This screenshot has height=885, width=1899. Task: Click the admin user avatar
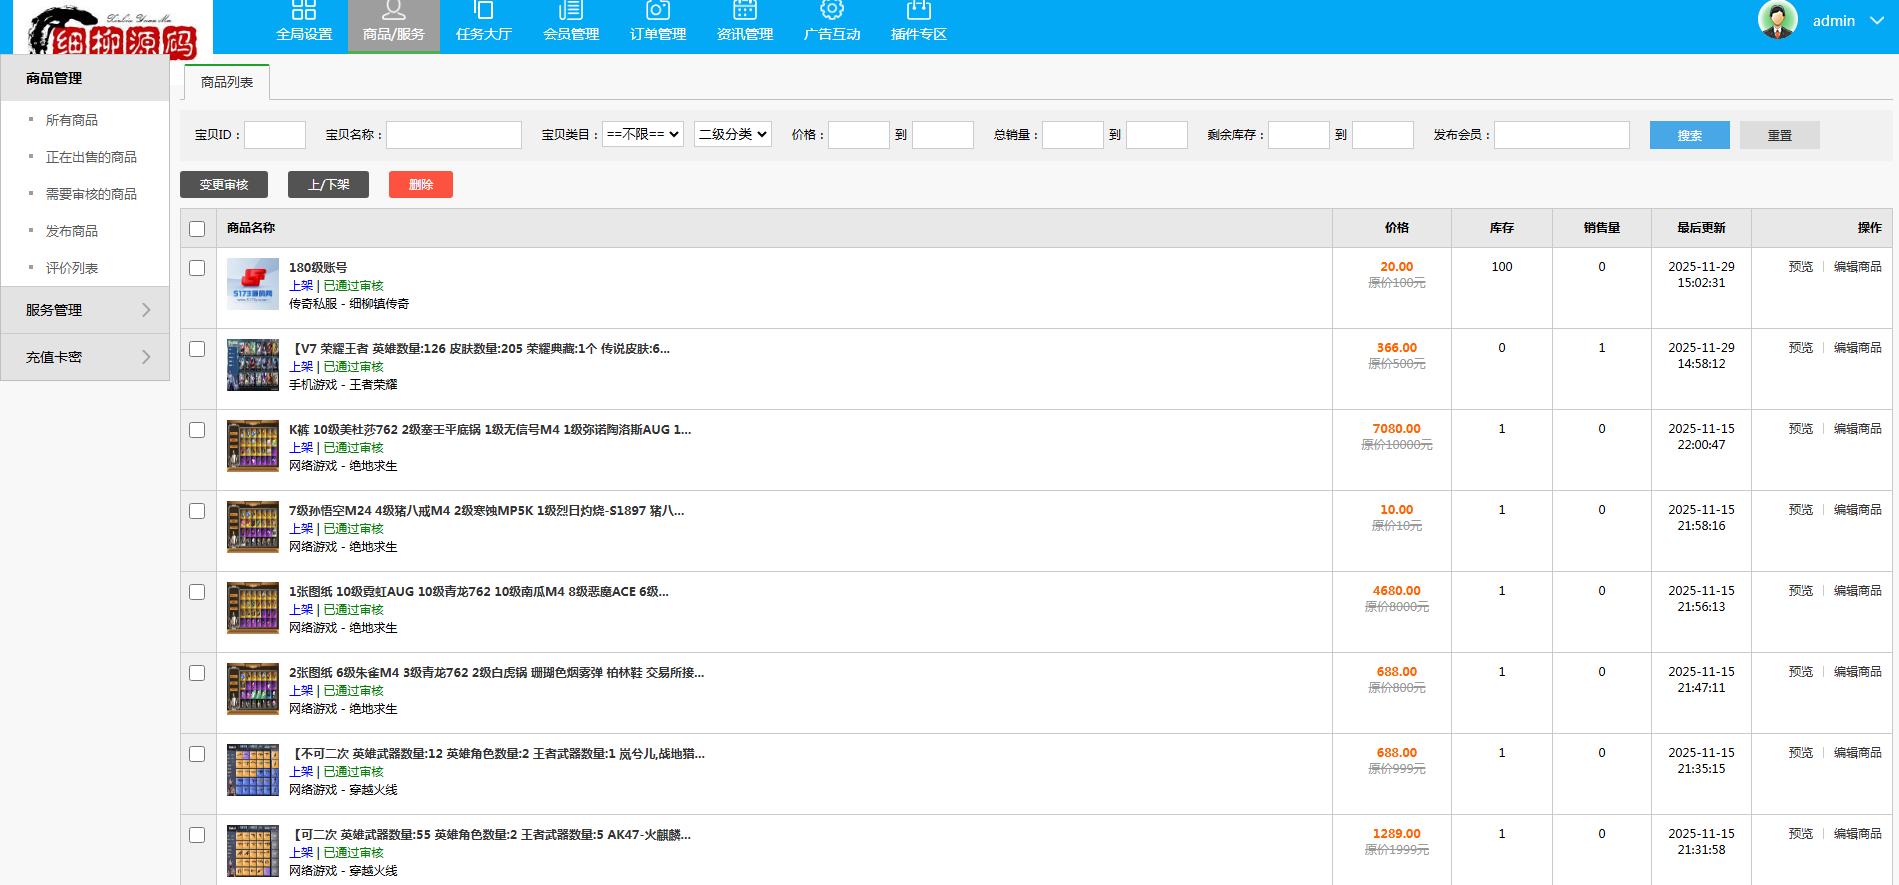pos(1777,20)
